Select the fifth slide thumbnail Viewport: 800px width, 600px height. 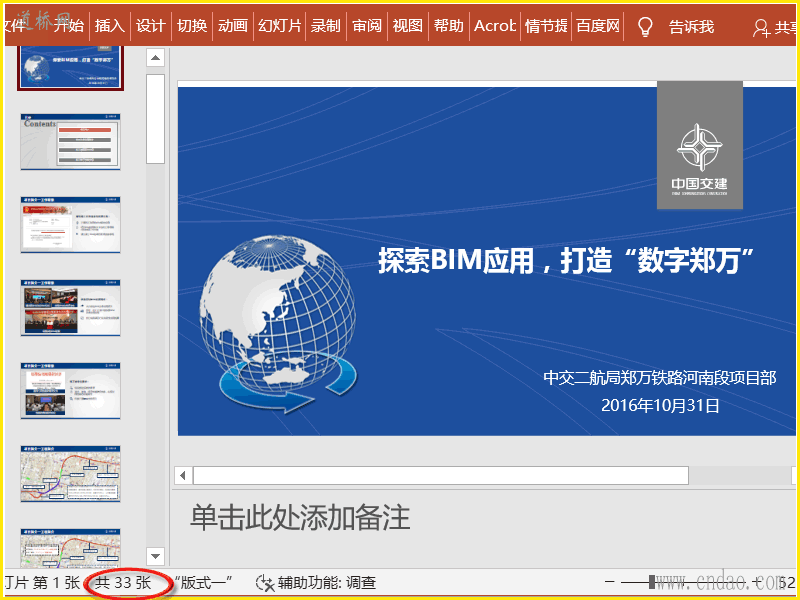point(70,391)
